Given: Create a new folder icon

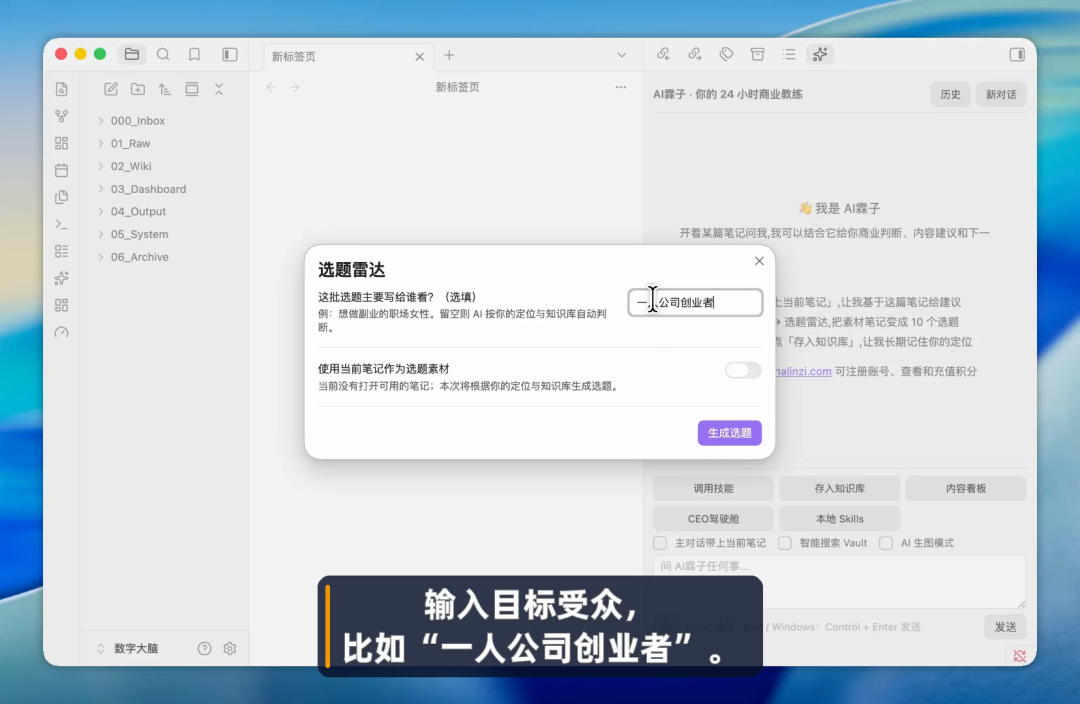Looking at the screenshot, I should tap(138, 89).
